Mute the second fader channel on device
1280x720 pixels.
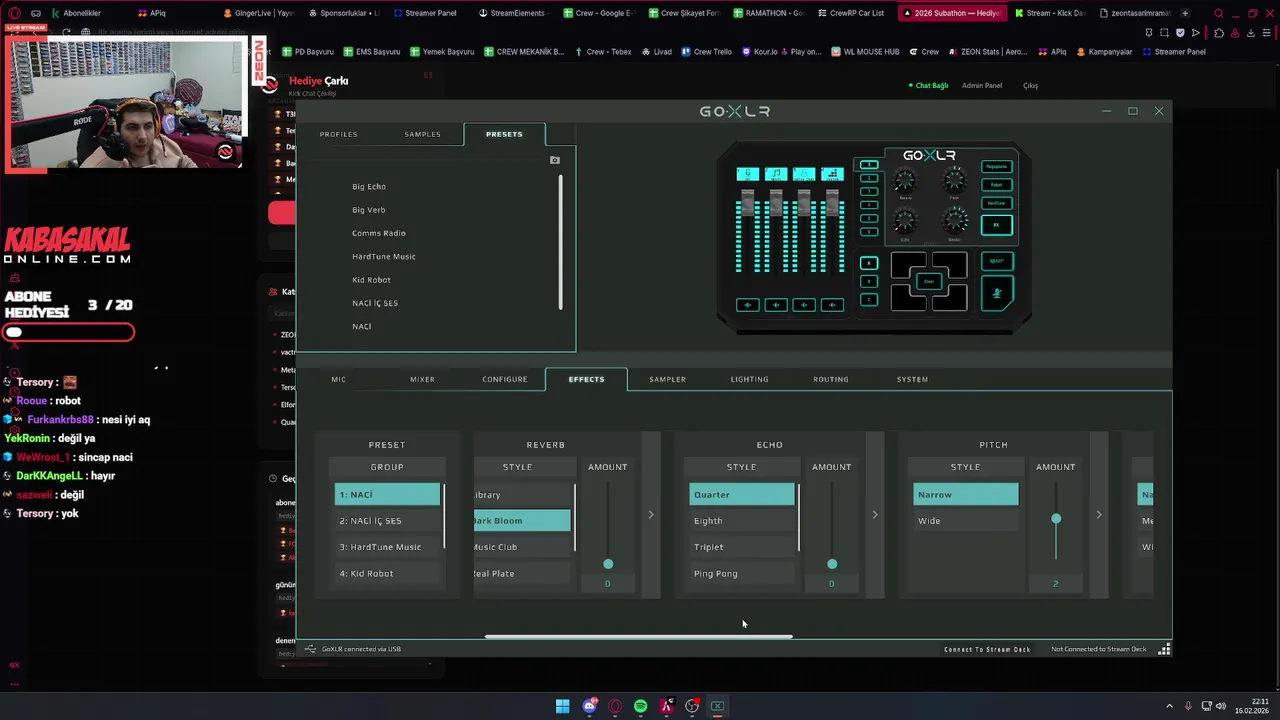[776, 305]
